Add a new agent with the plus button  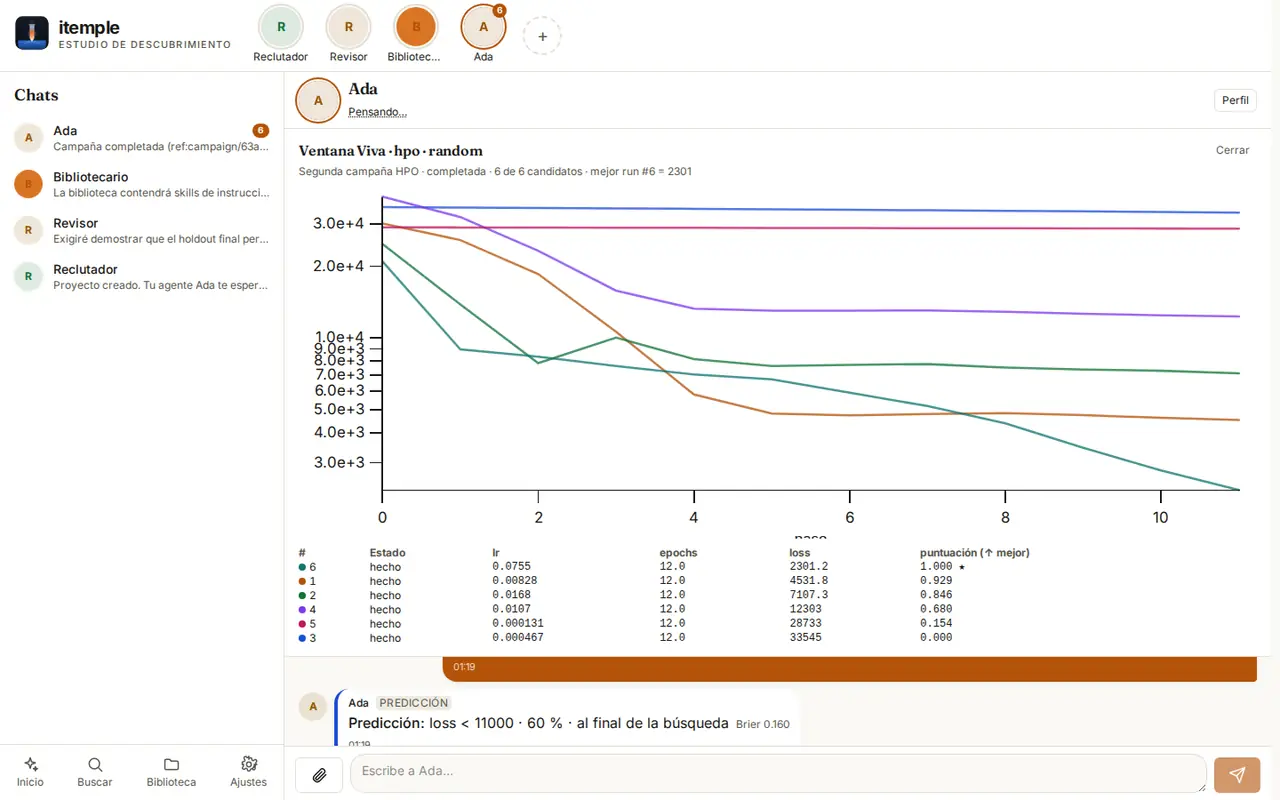pos(542,36)
